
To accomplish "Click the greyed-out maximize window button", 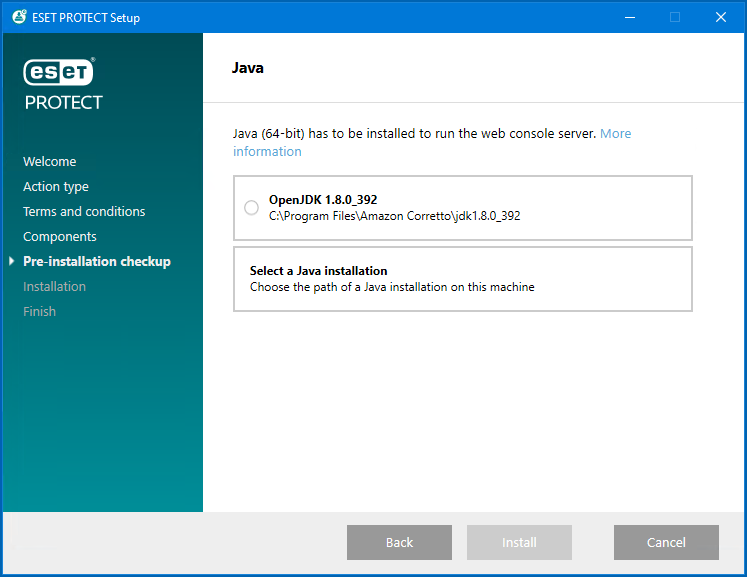I will [x=675, y=17].
